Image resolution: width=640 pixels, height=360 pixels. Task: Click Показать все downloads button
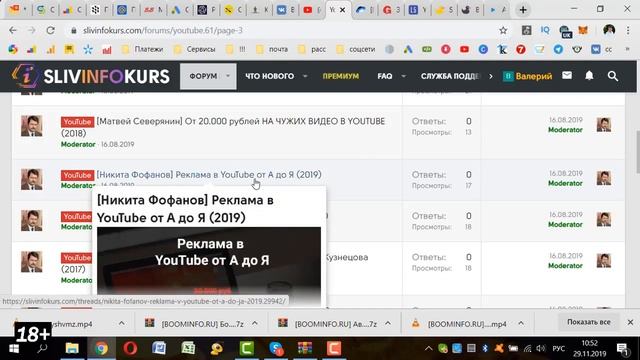pos(589,322)
